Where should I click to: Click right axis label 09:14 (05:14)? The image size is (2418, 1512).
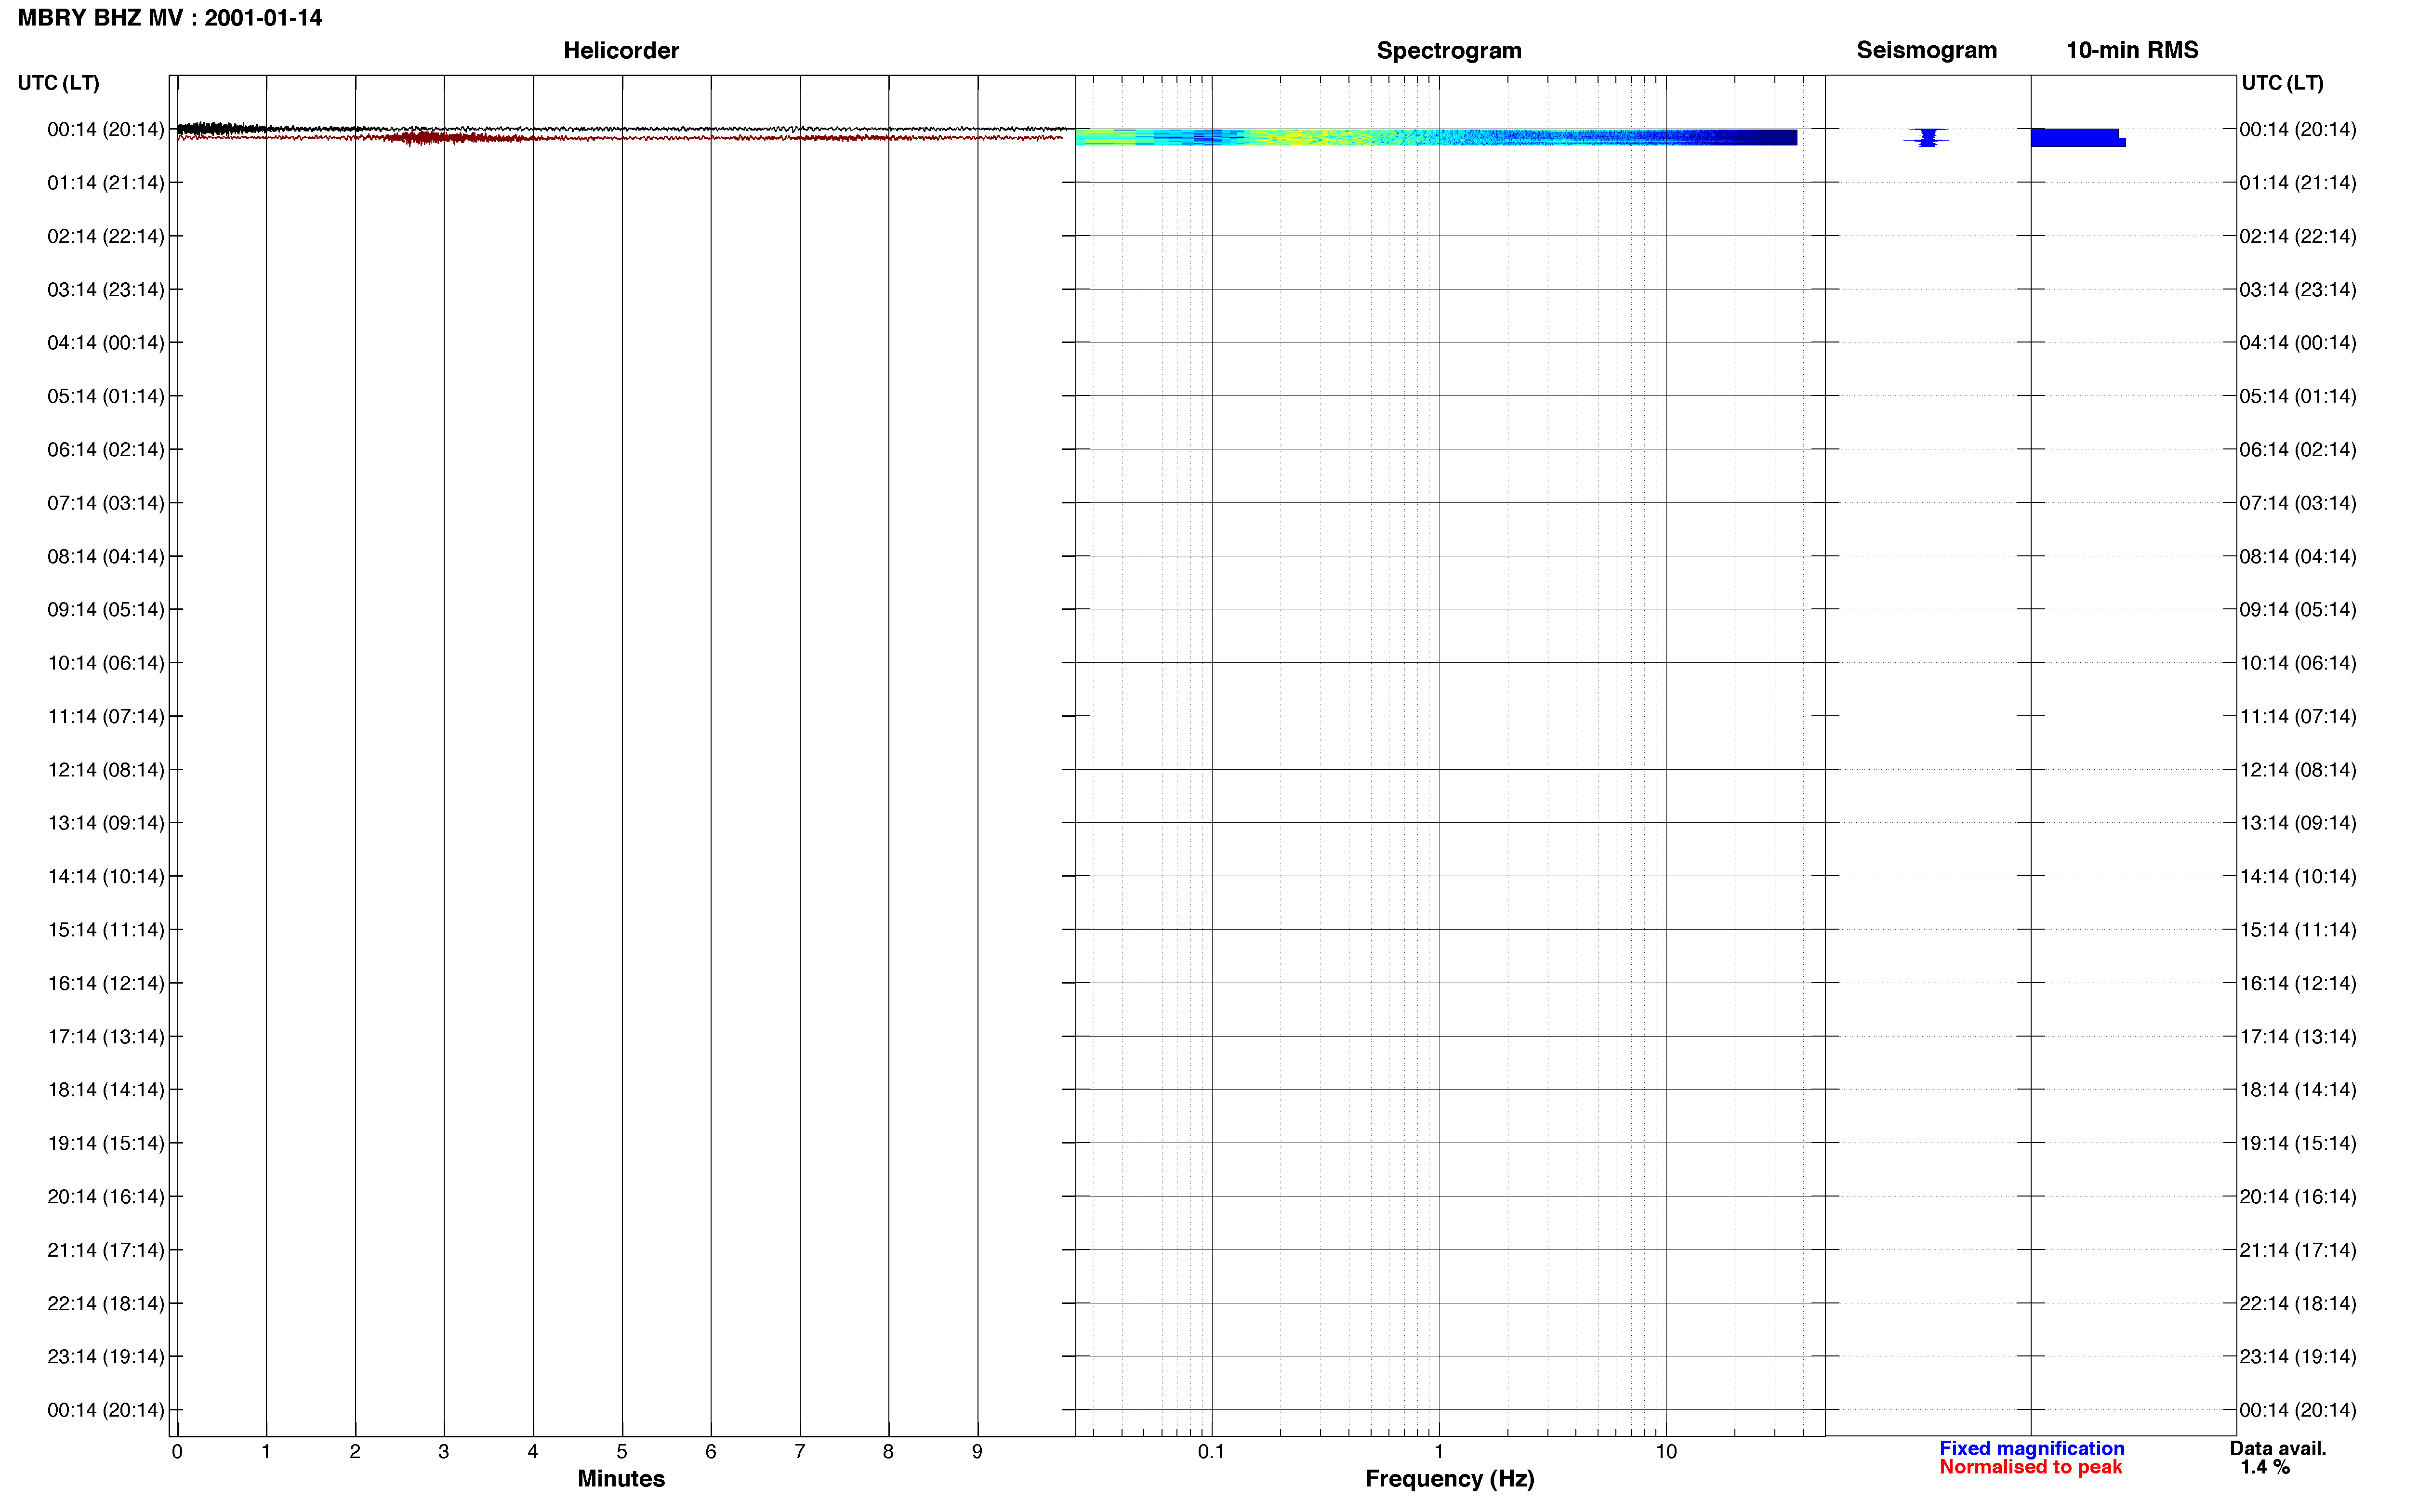(2297, 609)
